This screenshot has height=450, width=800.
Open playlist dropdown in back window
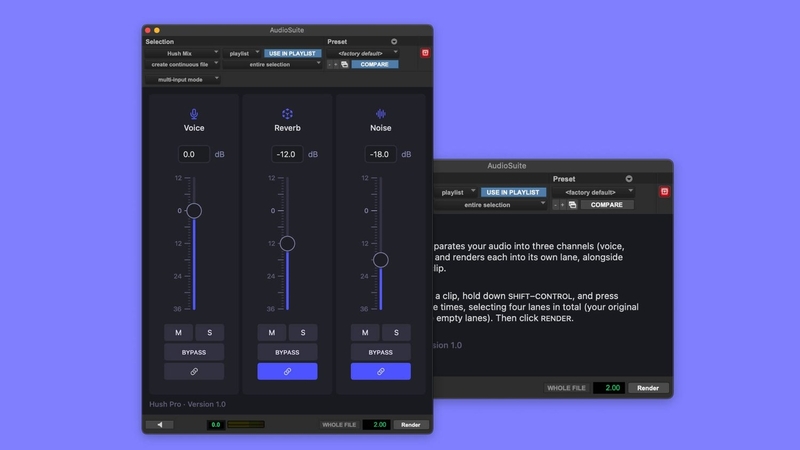coord(455,192)
